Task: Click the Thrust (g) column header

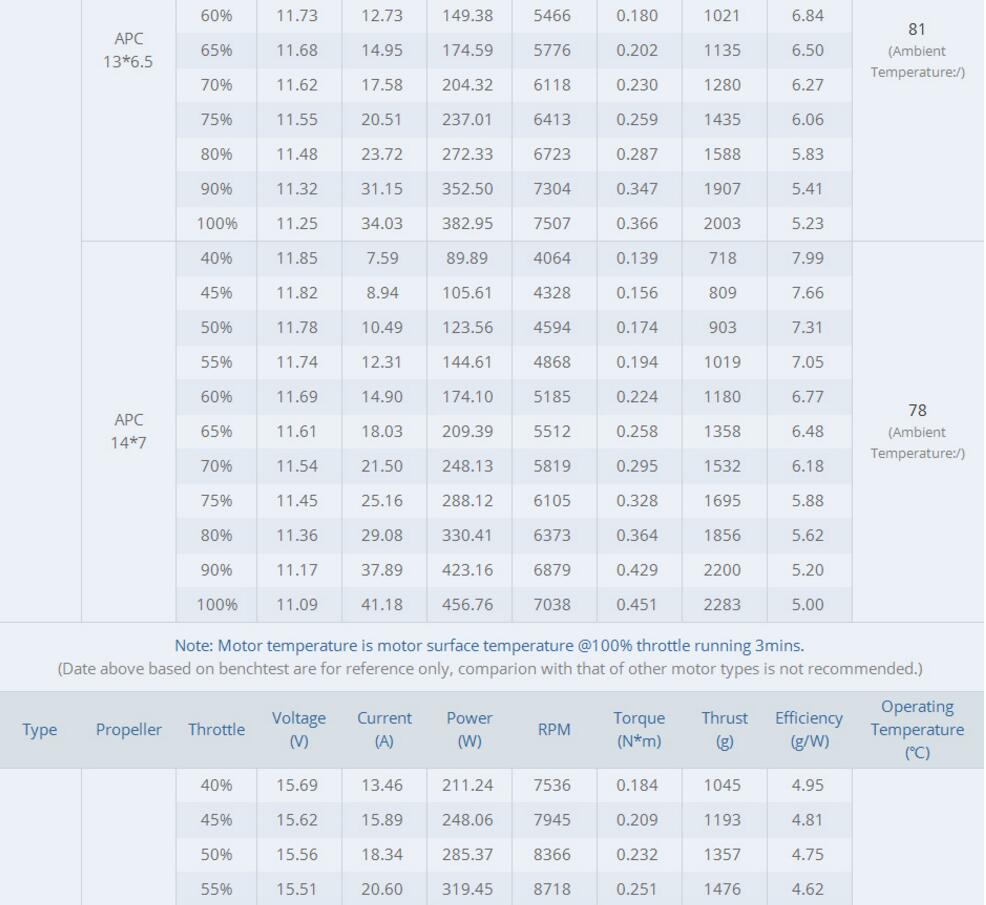Action: (724, 730)
